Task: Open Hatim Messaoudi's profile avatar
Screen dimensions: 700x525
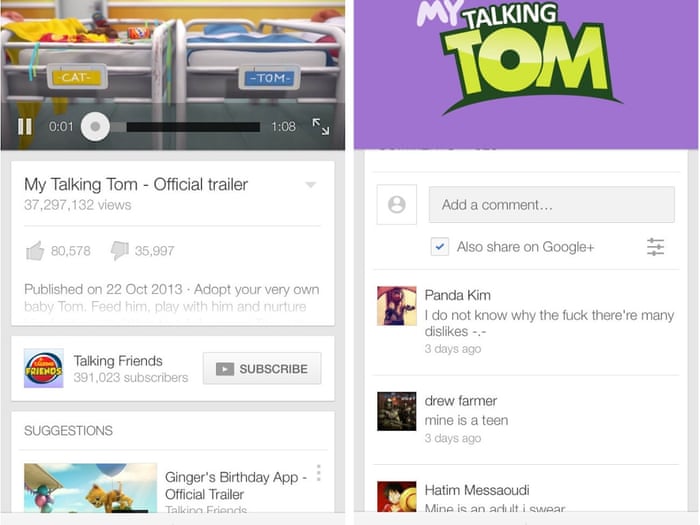Action: [x=396, y=498]
